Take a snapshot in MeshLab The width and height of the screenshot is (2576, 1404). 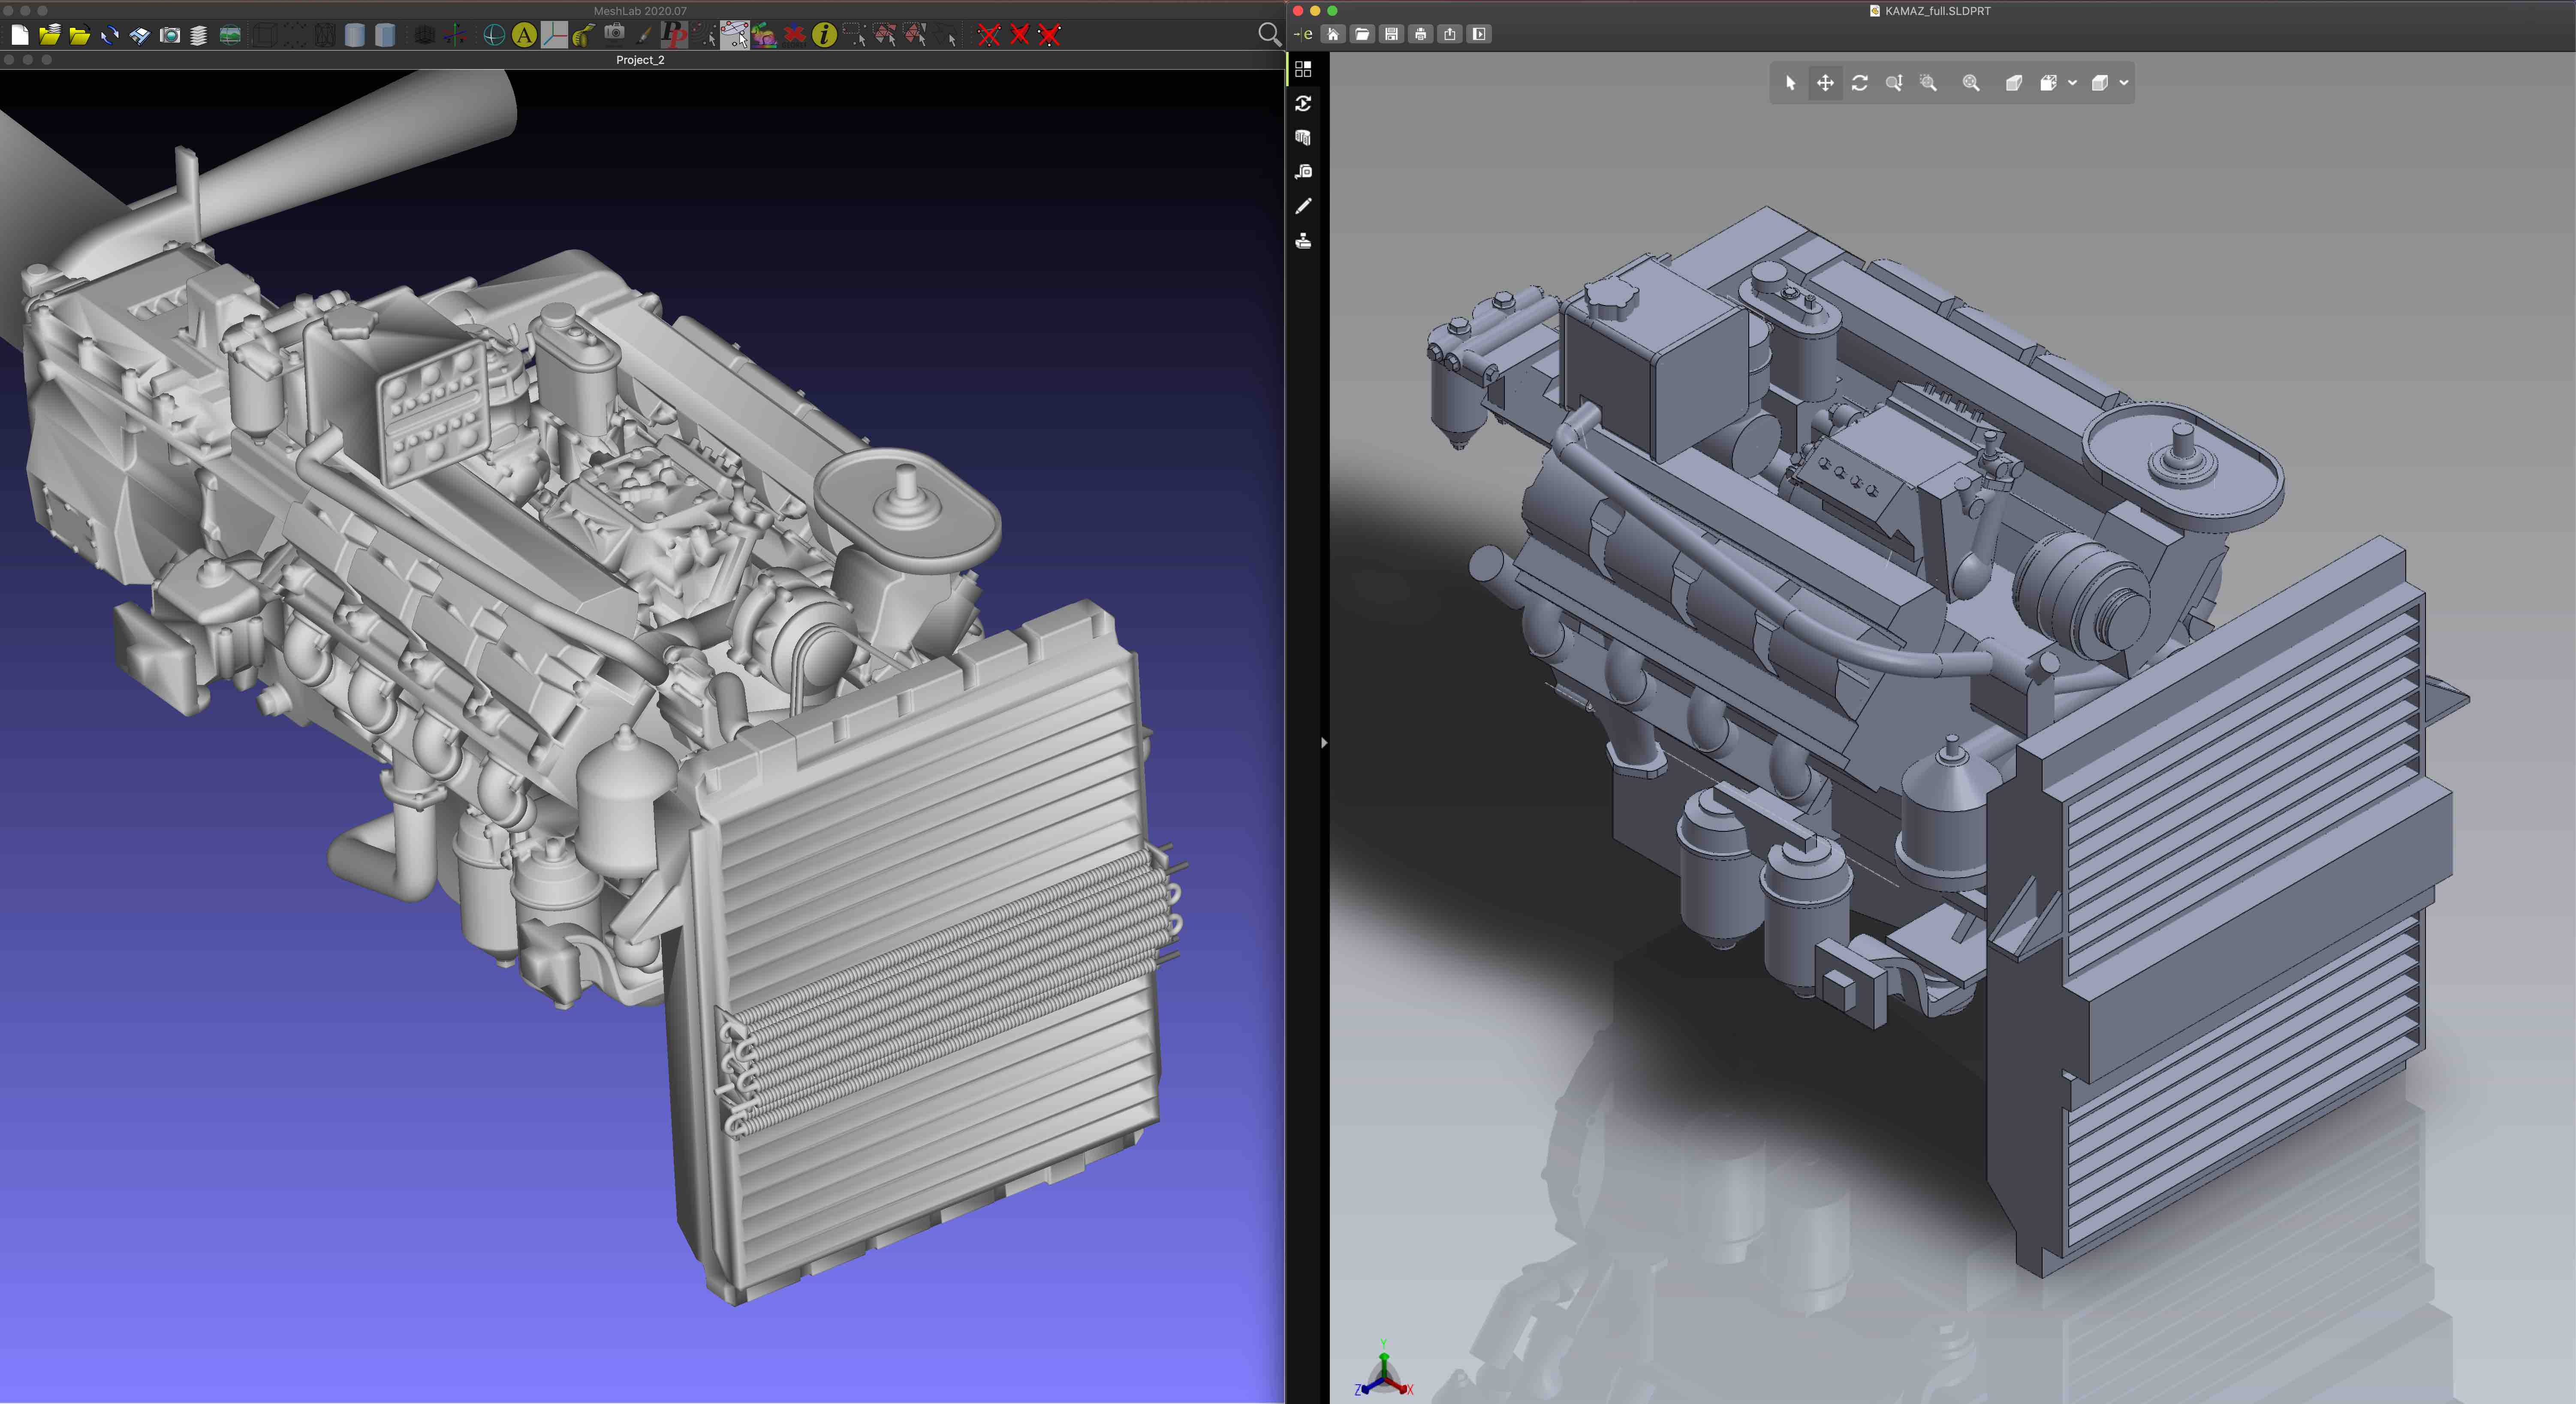[170, 35]
